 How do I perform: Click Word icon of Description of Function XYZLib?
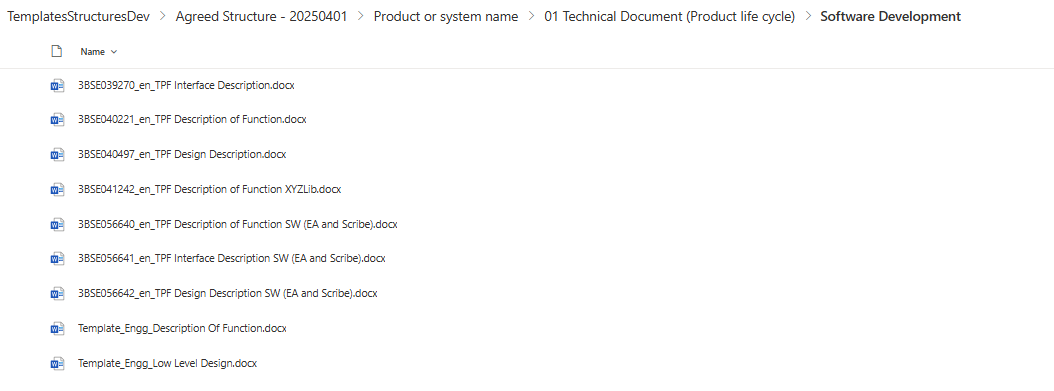pyautogui.click(x=57, y=189)
